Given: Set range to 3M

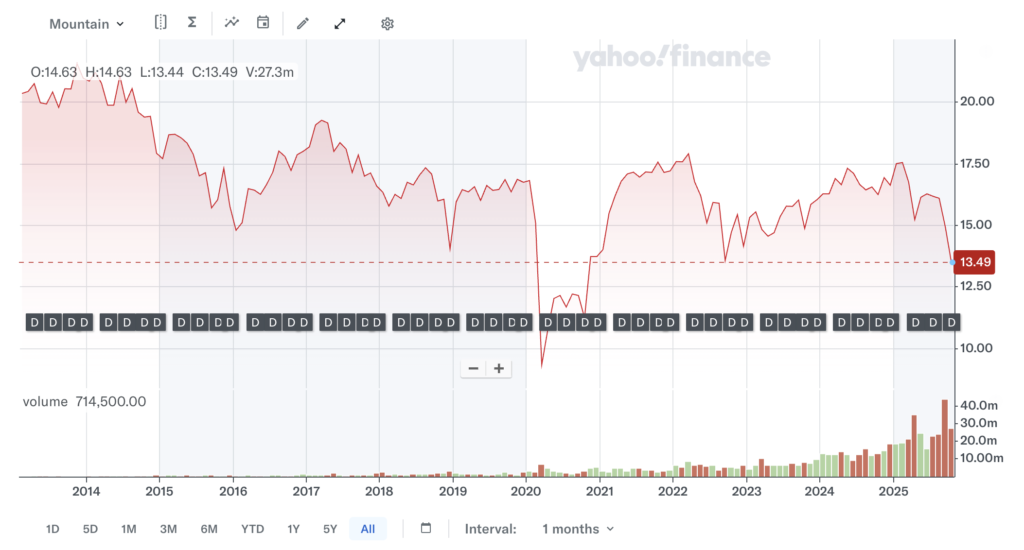Looking at the screenshot, I should [x=168, y=529].
